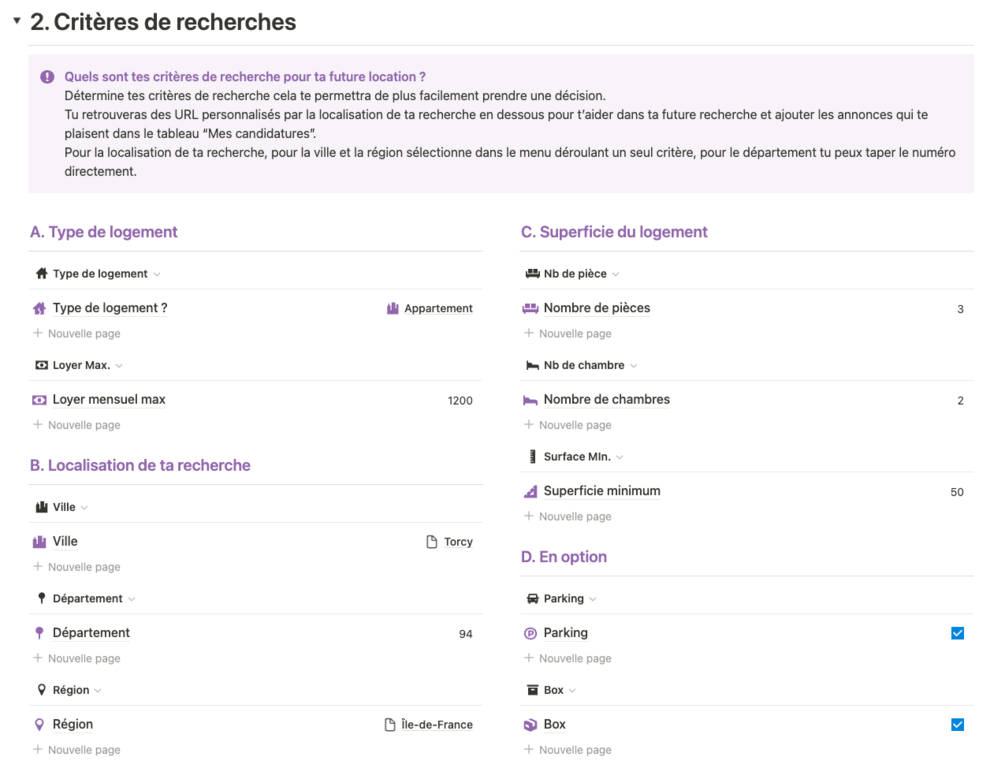Click the sofa icon beside Nombre de pièces
Viewport: 1005px width, 768px height.
pos(530,309)
